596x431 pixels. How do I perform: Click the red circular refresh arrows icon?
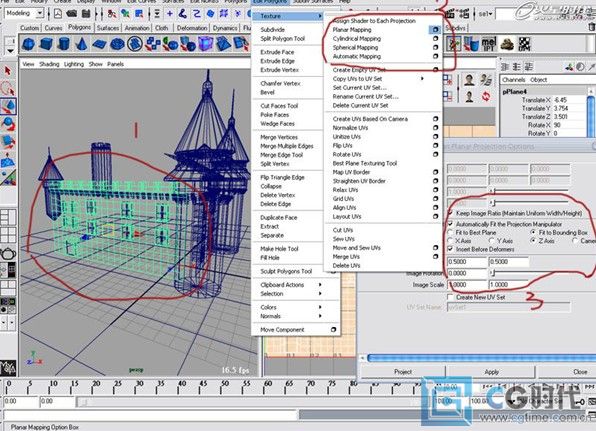click(486, 97)
